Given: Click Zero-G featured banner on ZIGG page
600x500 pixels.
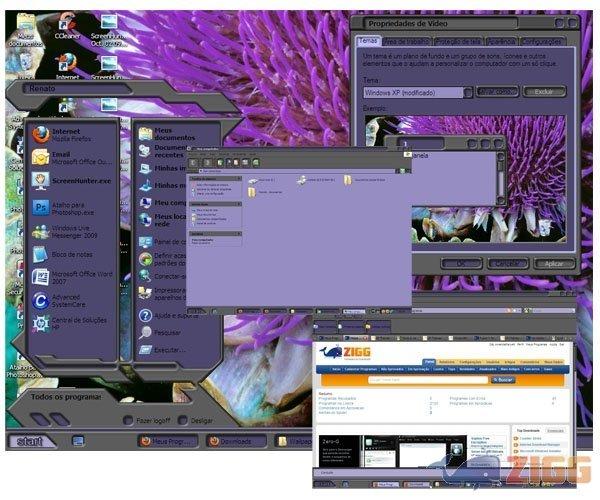Looking at the screenshot, I should [x=393, y=451].
